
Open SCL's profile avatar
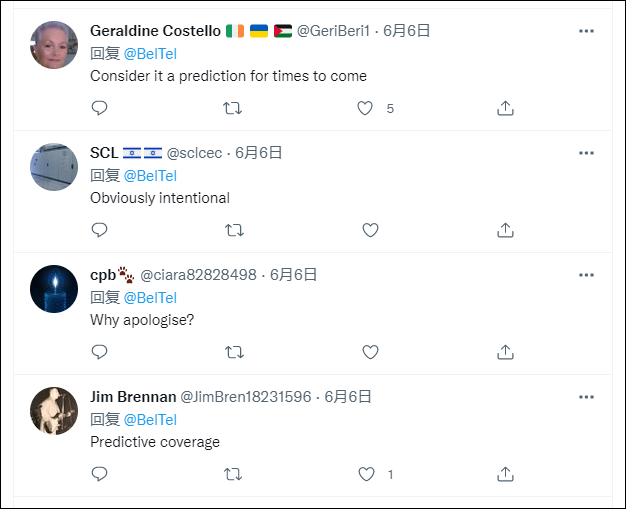pos(54,167)
